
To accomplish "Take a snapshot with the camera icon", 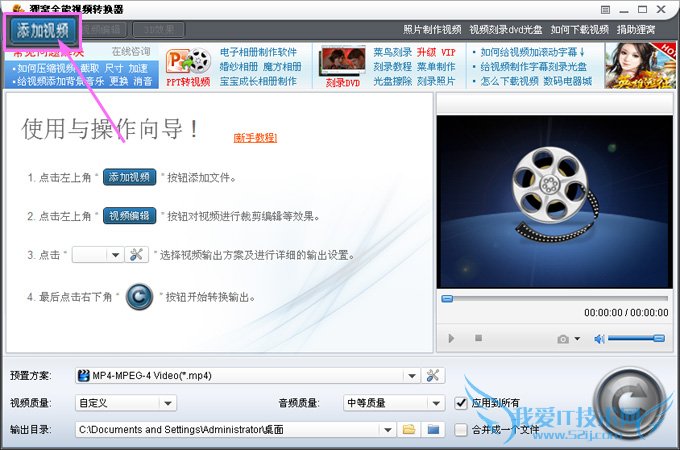I will tap(563, 339).
